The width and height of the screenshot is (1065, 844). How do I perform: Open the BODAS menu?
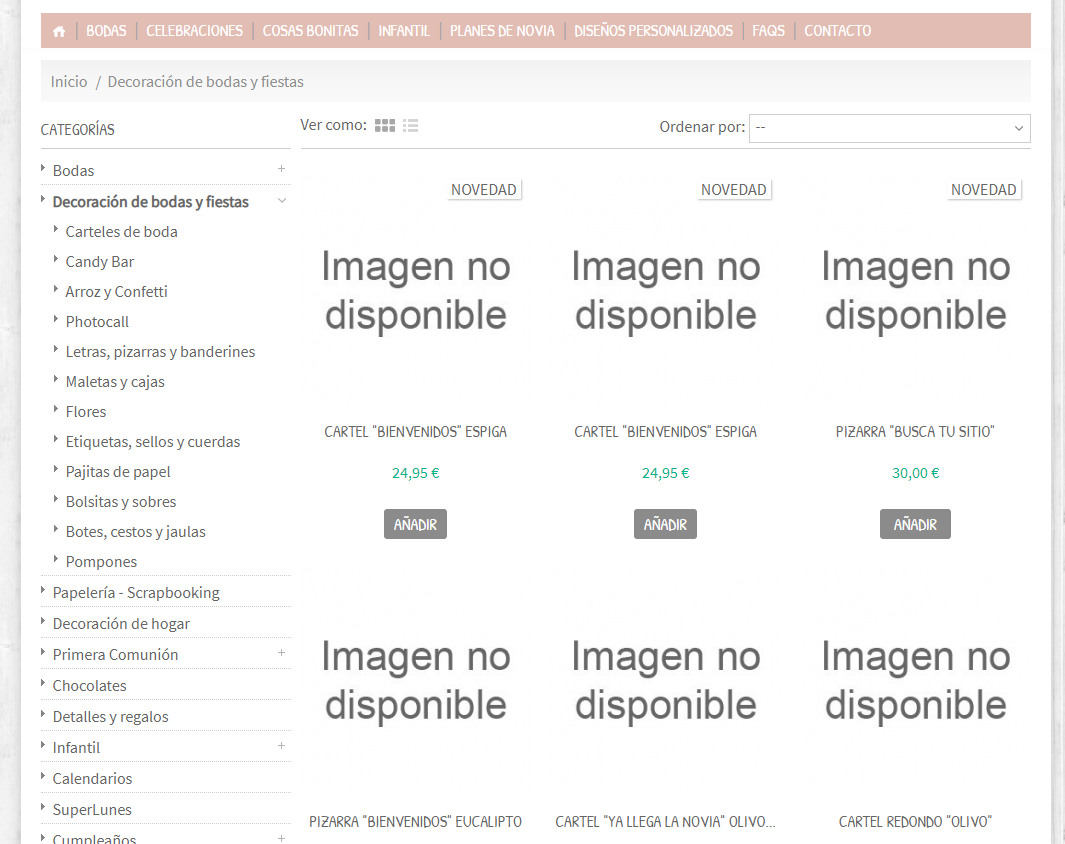pyautogui.click(x=106, y=31)
